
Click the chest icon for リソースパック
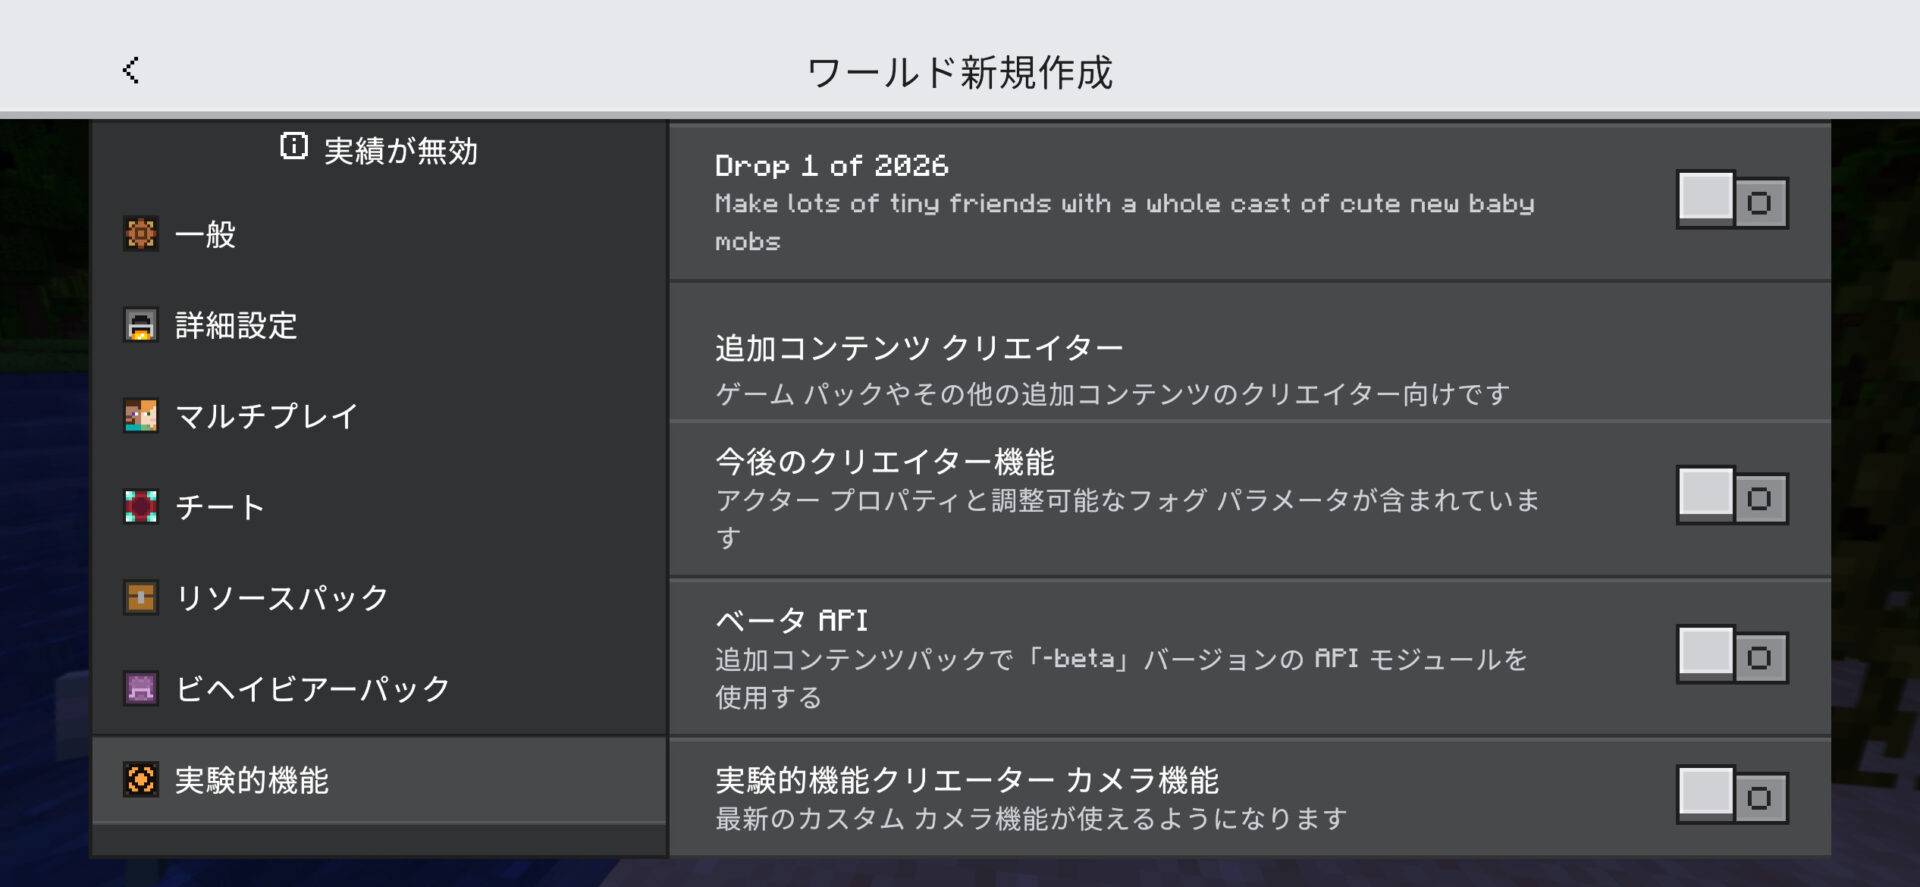tap(141, 598)
